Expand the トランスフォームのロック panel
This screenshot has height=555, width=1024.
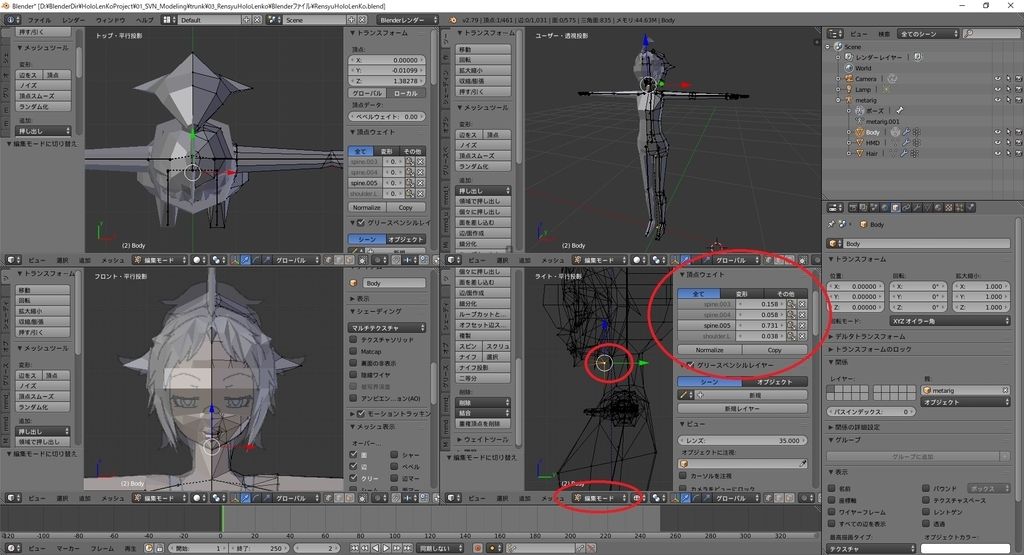tap(871, 349)
